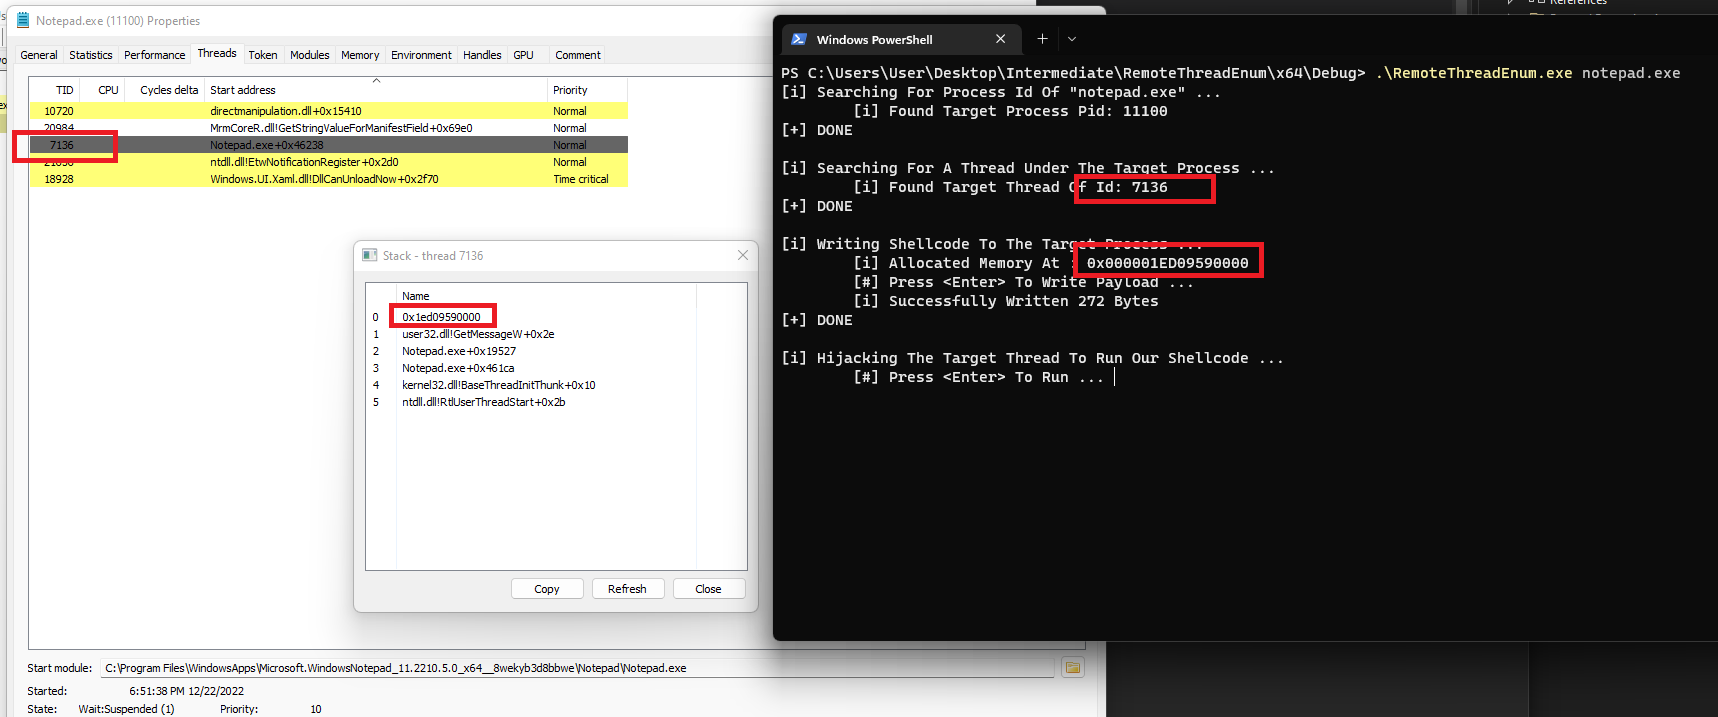This screenshot has width=1718, height=717.
Task: Go to the Token tab
Action: 263,55
